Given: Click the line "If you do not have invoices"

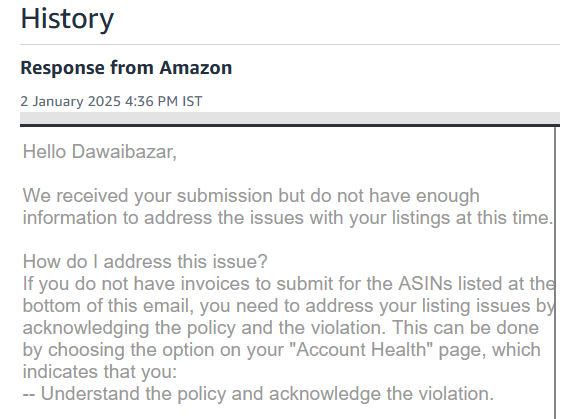Looking at the screenshot, I should (288, 283).
